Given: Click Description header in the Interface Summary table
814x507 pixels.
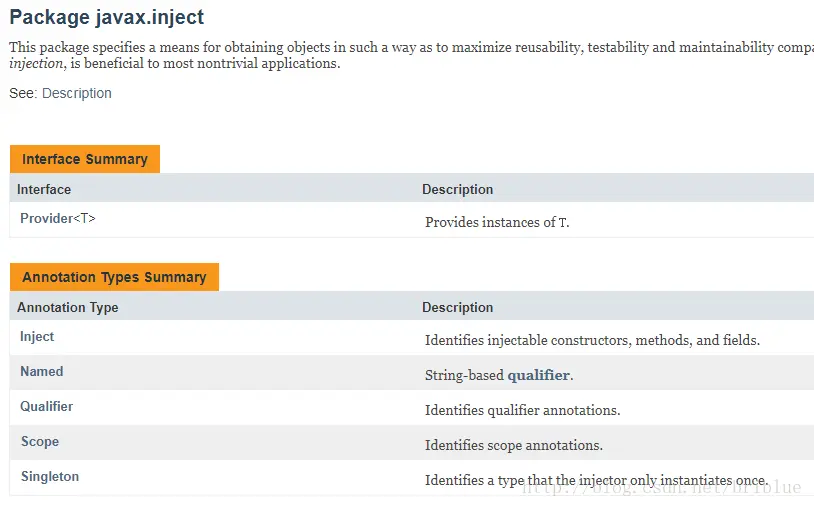Looking at the screenshot, I should point(457,189).
